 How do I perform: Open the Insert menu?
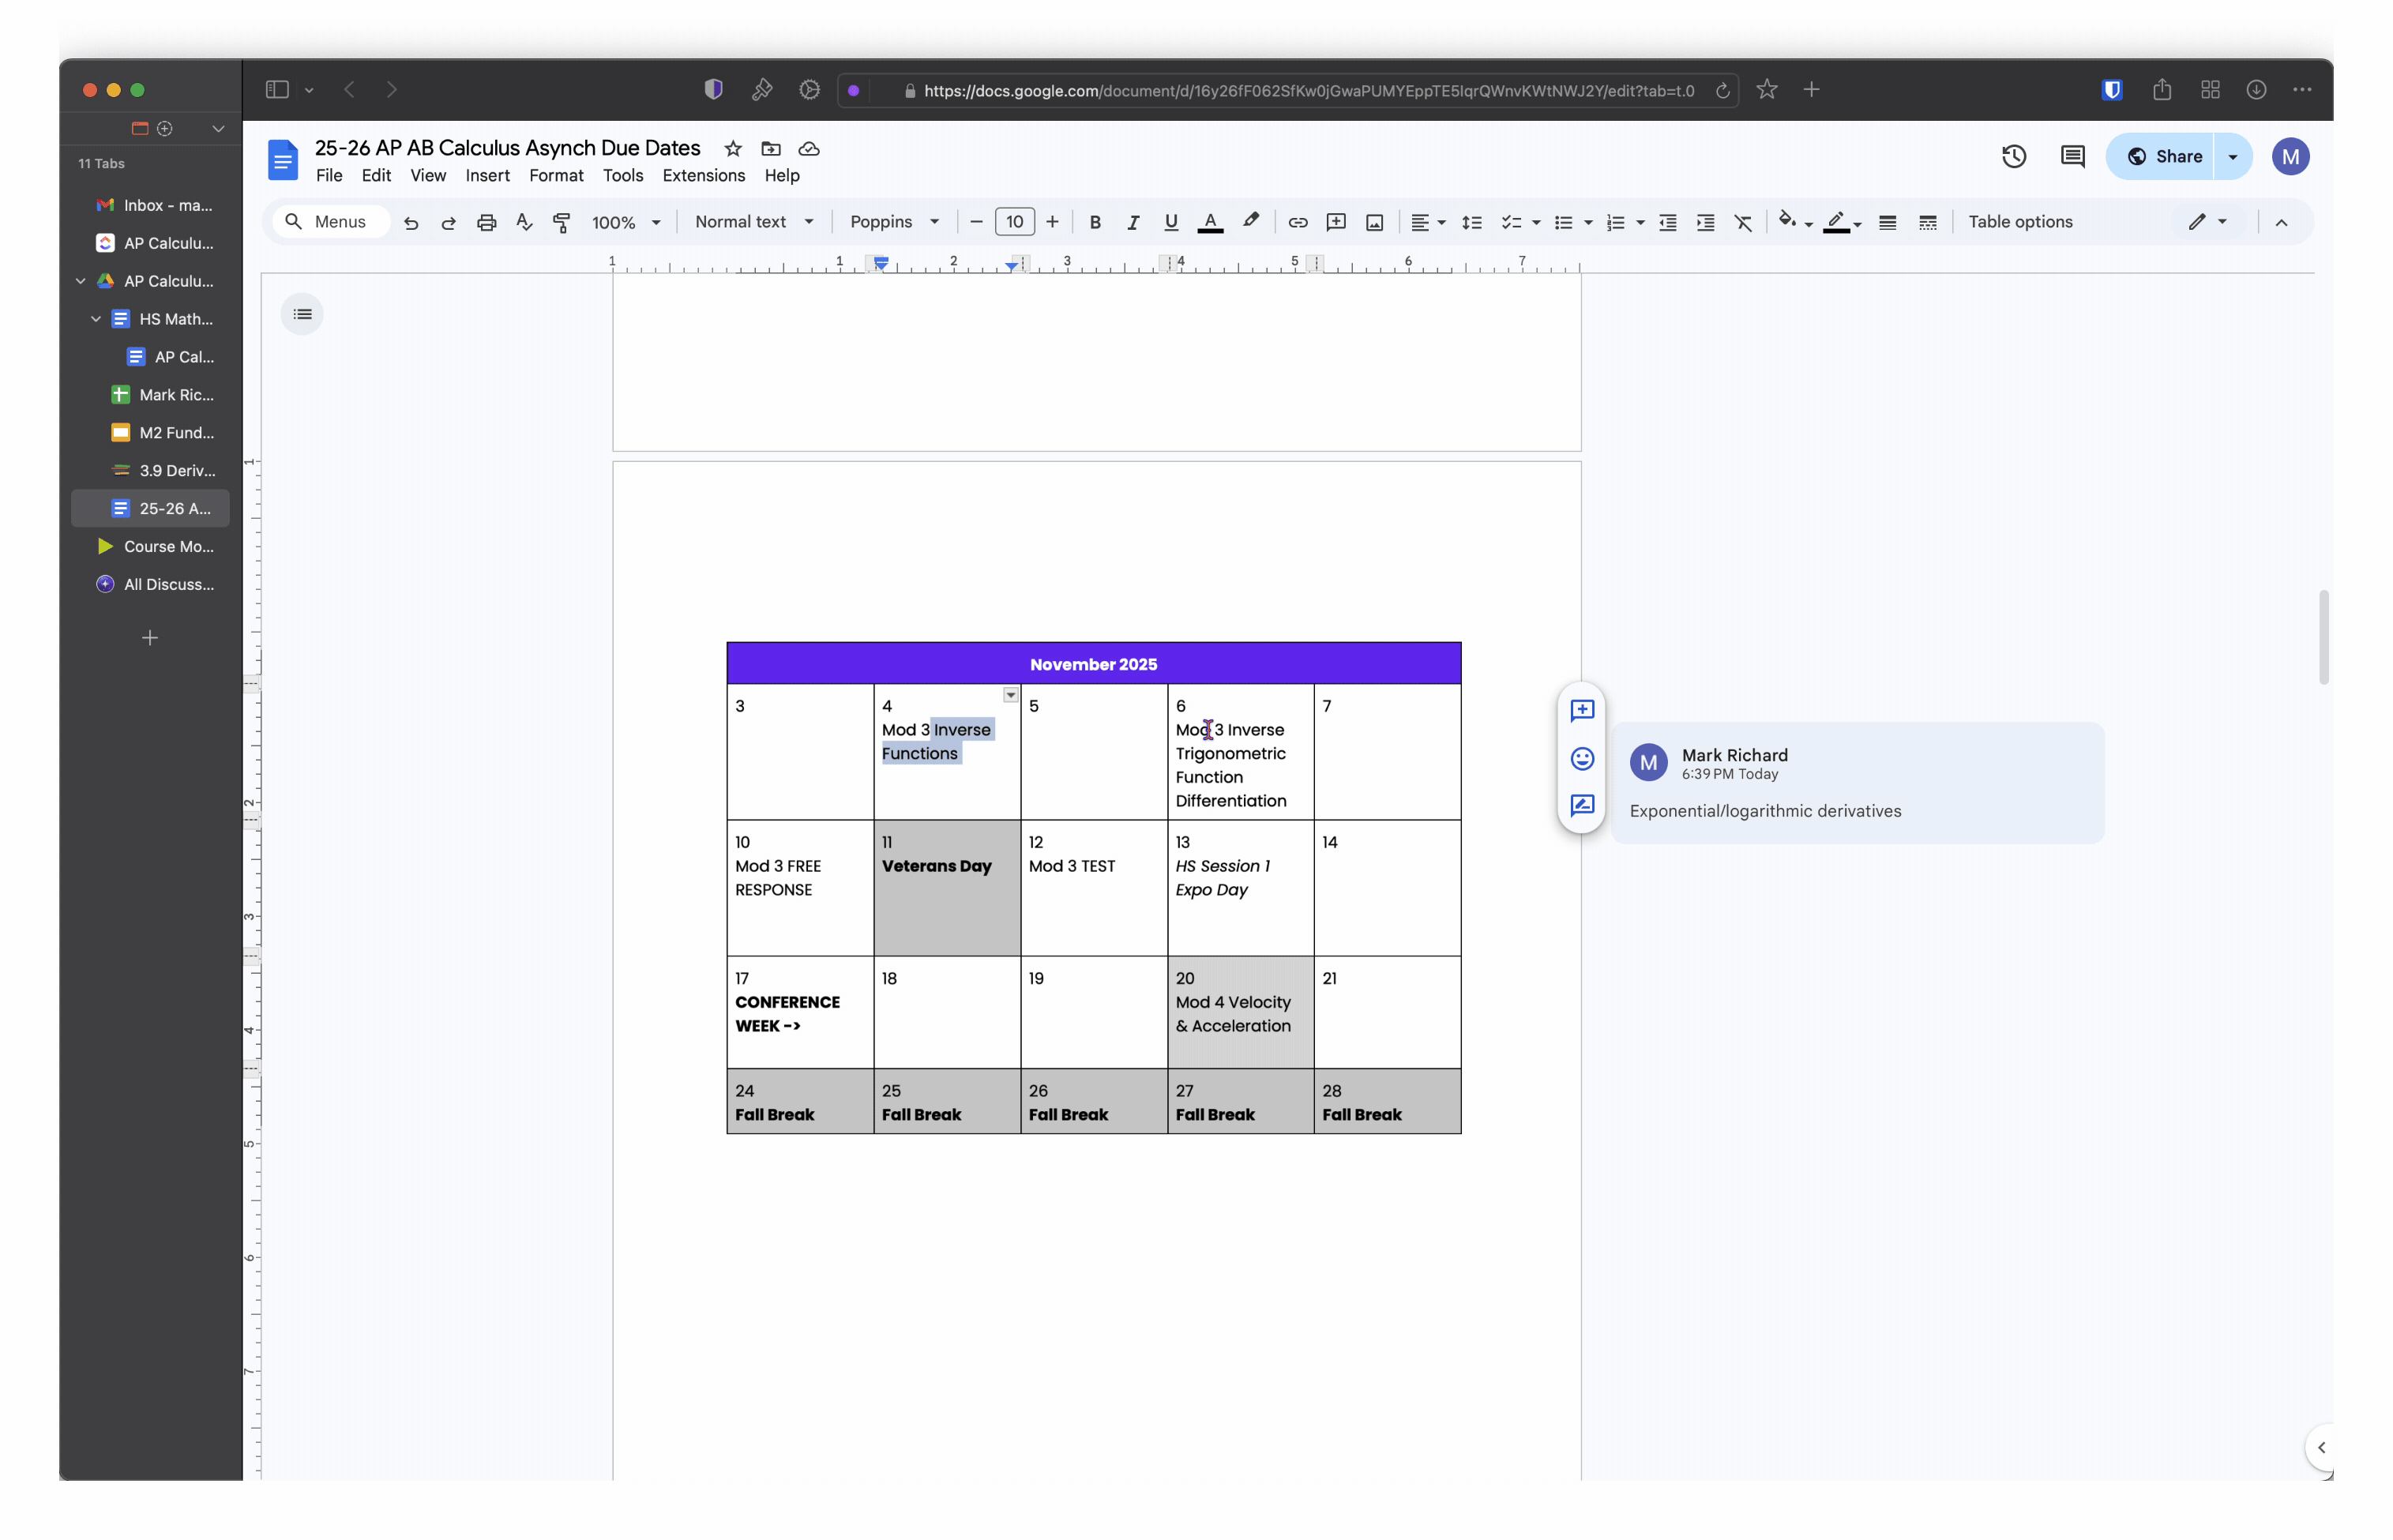pos(487,175)
